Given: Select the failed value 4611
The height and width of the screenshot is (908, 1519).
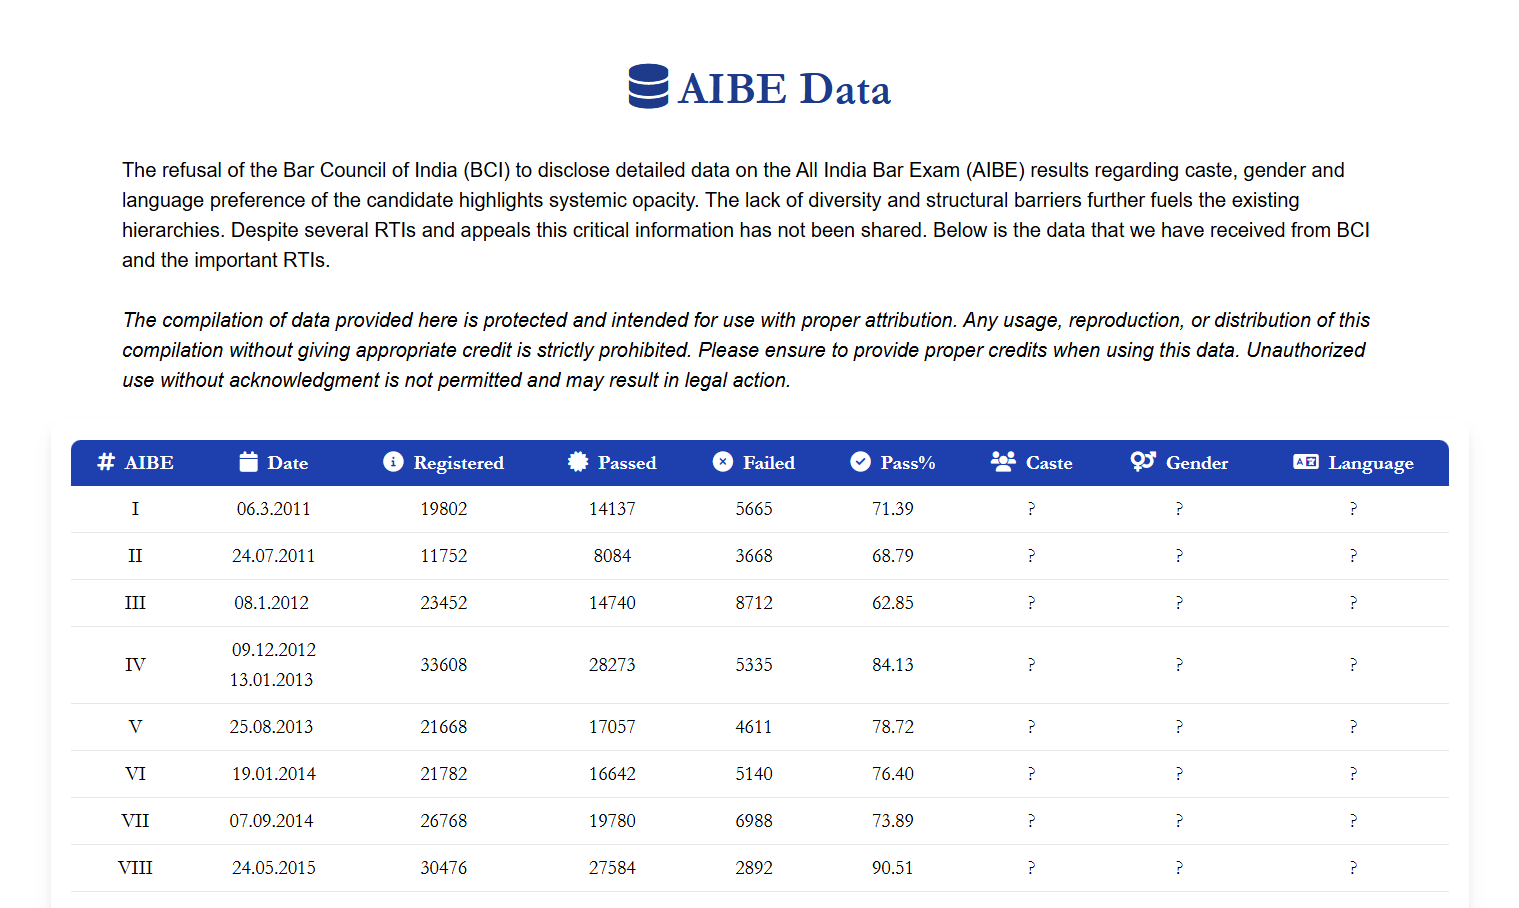Looking at the screenshot, I should [754, 727].
